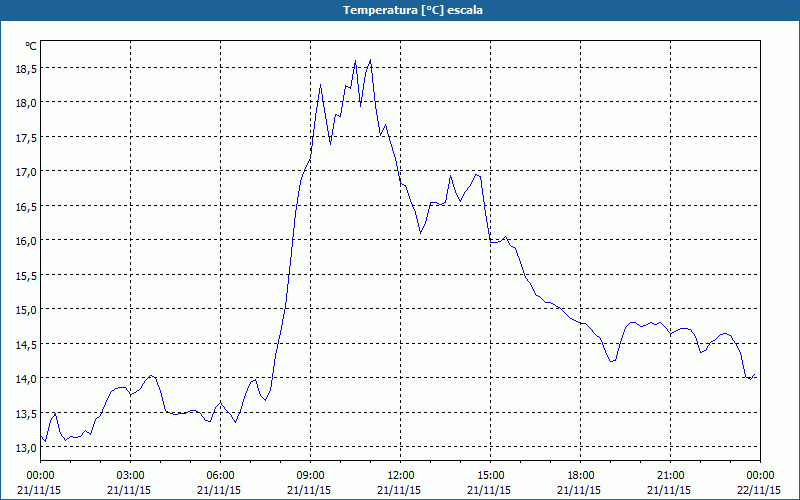Click the 15,0 axis label
The height and width of the screenshot is (500, 800).
pyautogui.click(x=26, y=310)
